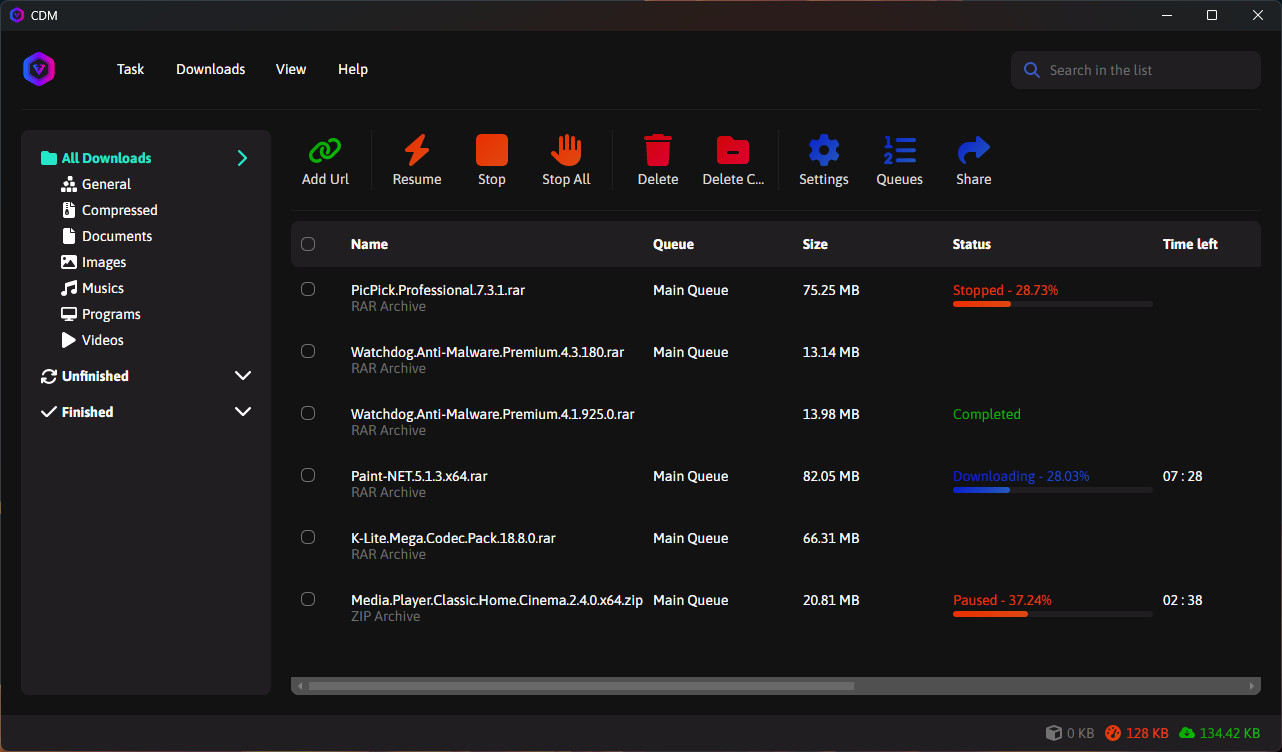The image size is (1282, 752).
Task: Toggle the select-all checkbox in header
Action: [x=308, y=244]
